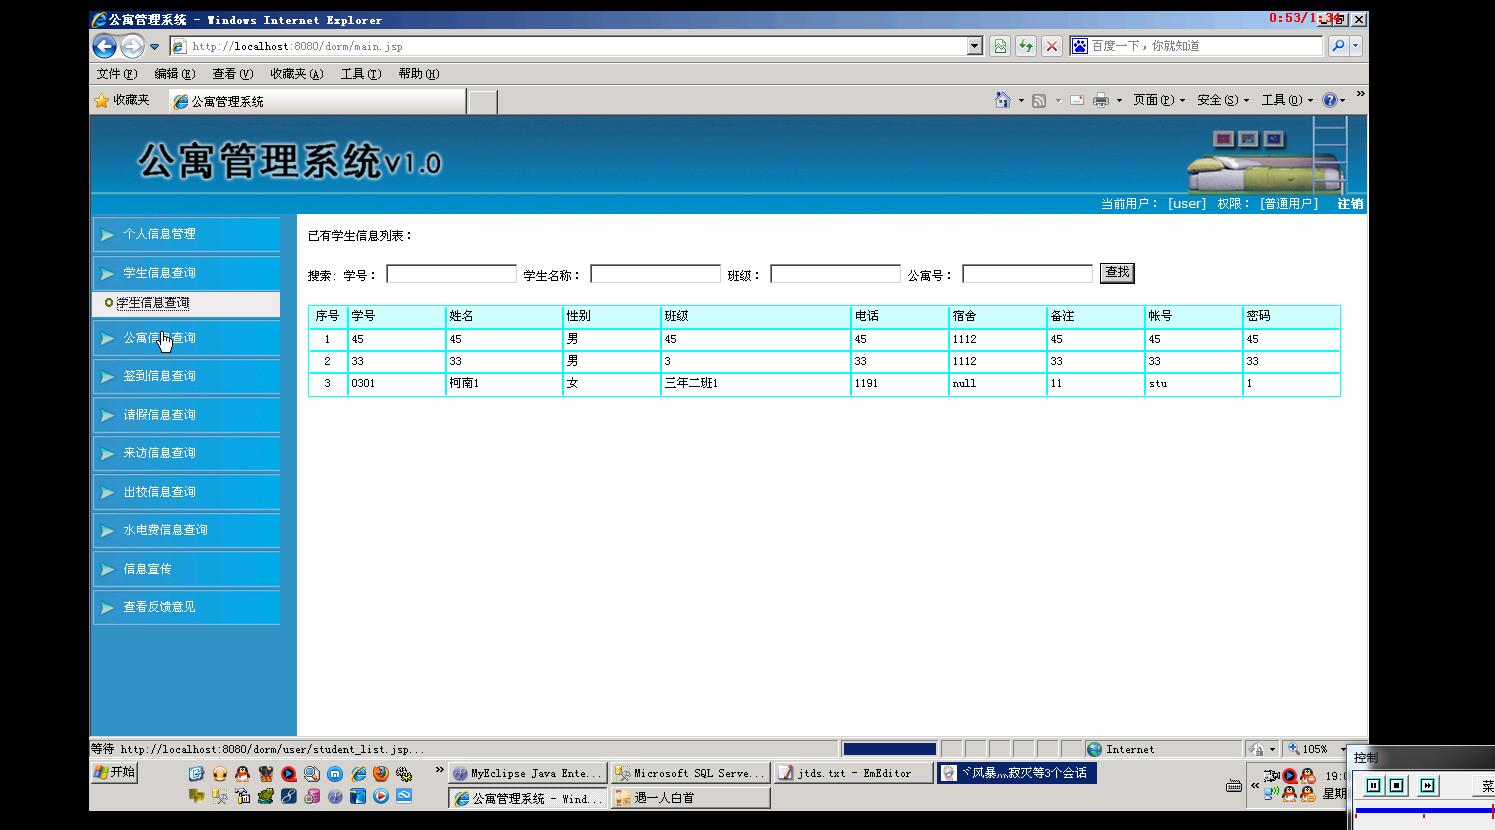Open 工具(O) command bar dropdown
This screenshot has height=830, width=1495.
(1287, 100)
